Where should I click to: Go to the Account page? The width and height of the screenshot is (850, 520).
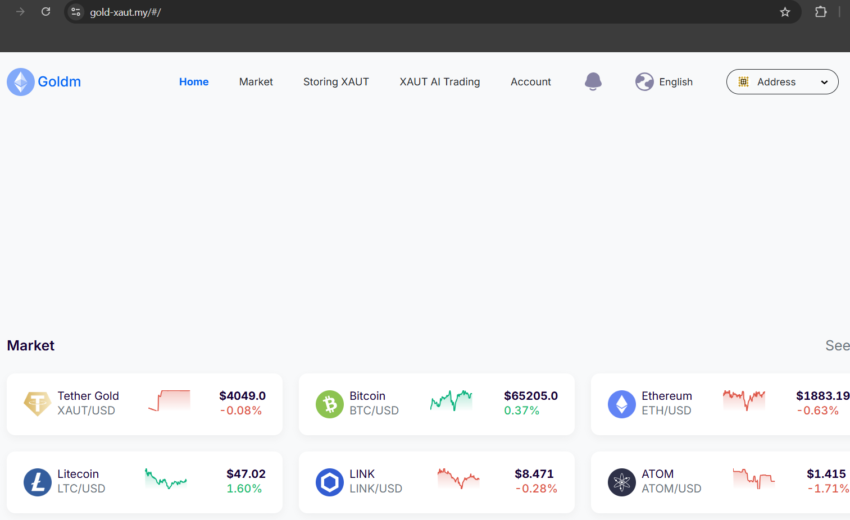(531, 82)
